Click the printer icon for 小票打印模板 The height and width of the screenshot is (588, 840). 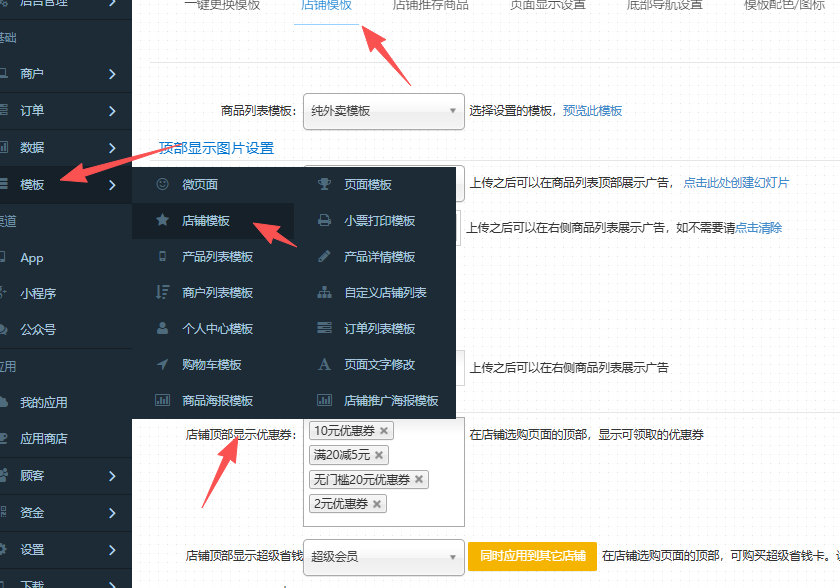(x=324, y=220)
